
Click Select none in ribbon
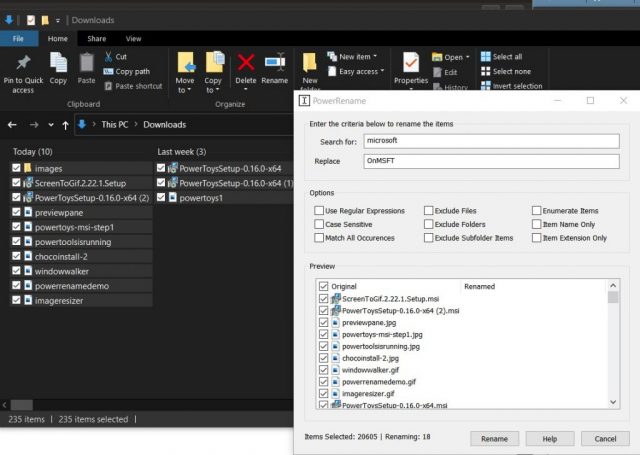coord(506,71)
